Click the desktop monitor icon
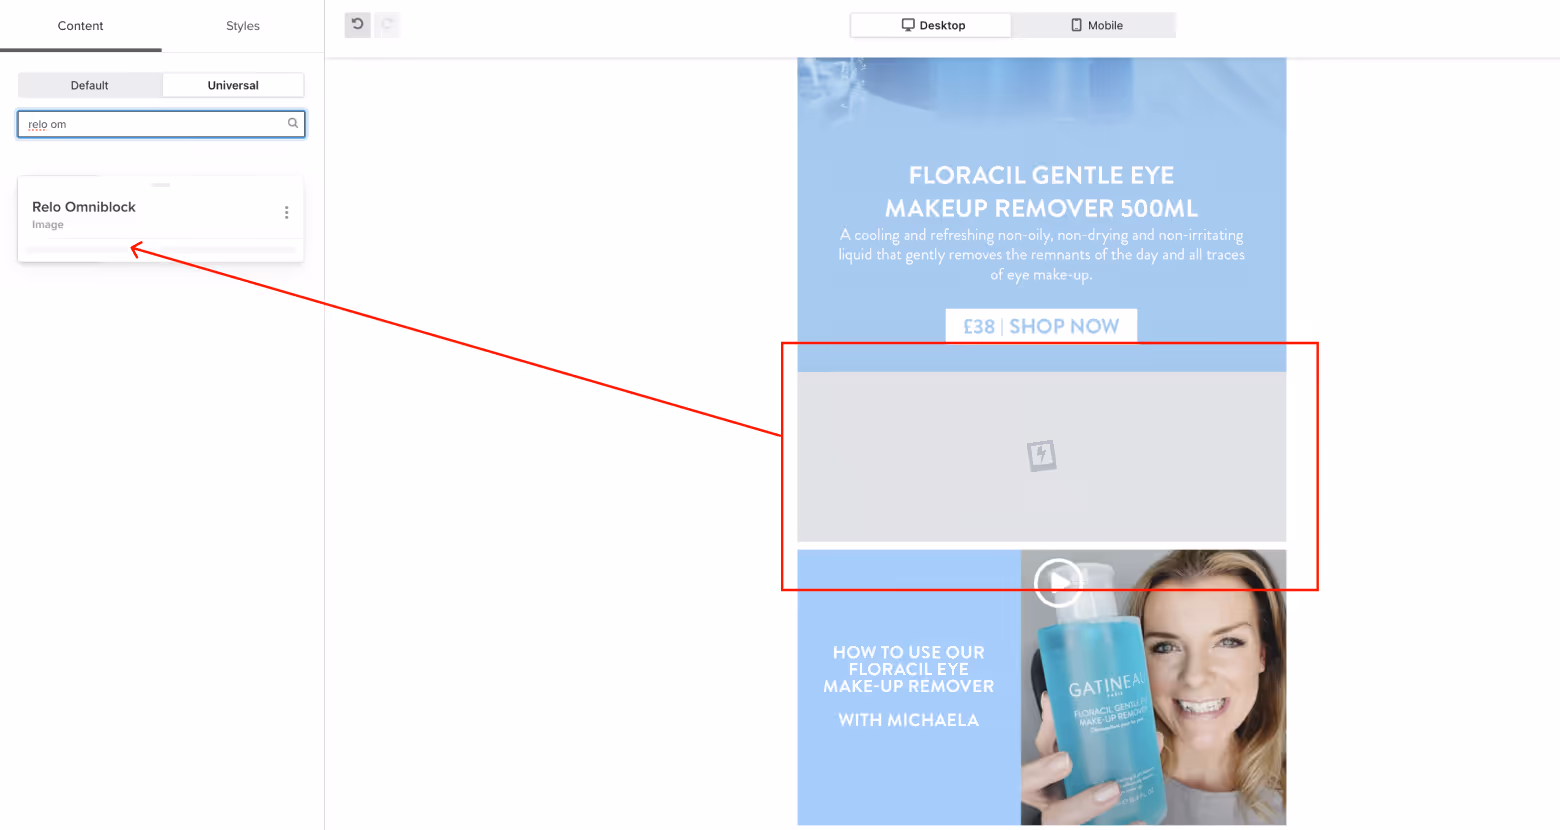This screenshot has height=830, width=1560. tap(908, 25)
